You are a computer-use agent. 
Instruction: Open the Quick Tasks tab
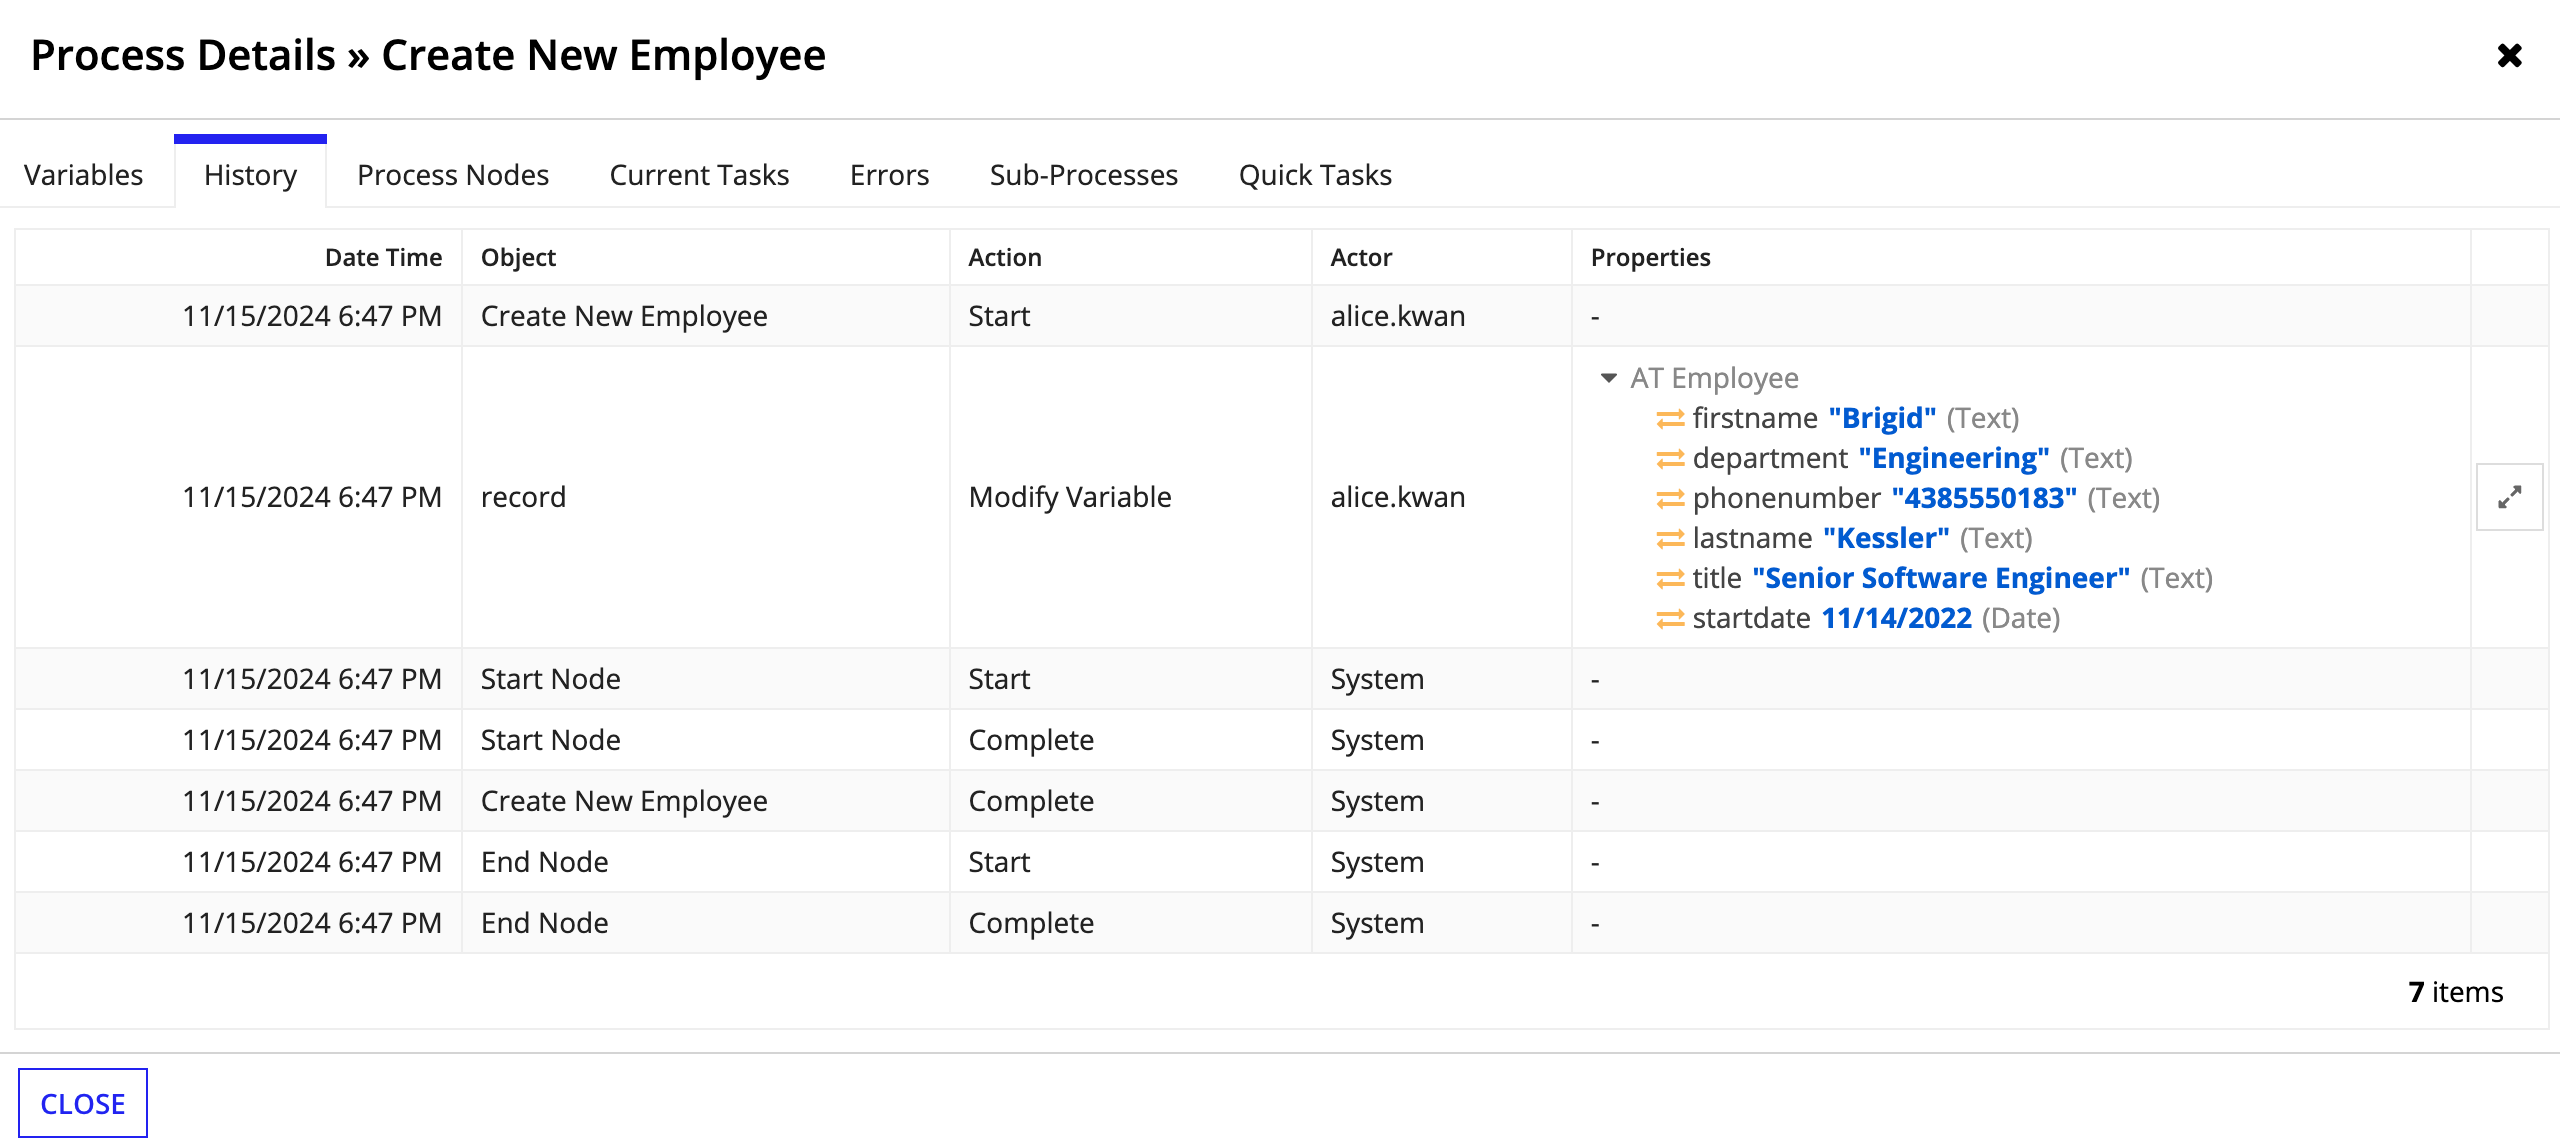click(1315, 175)
